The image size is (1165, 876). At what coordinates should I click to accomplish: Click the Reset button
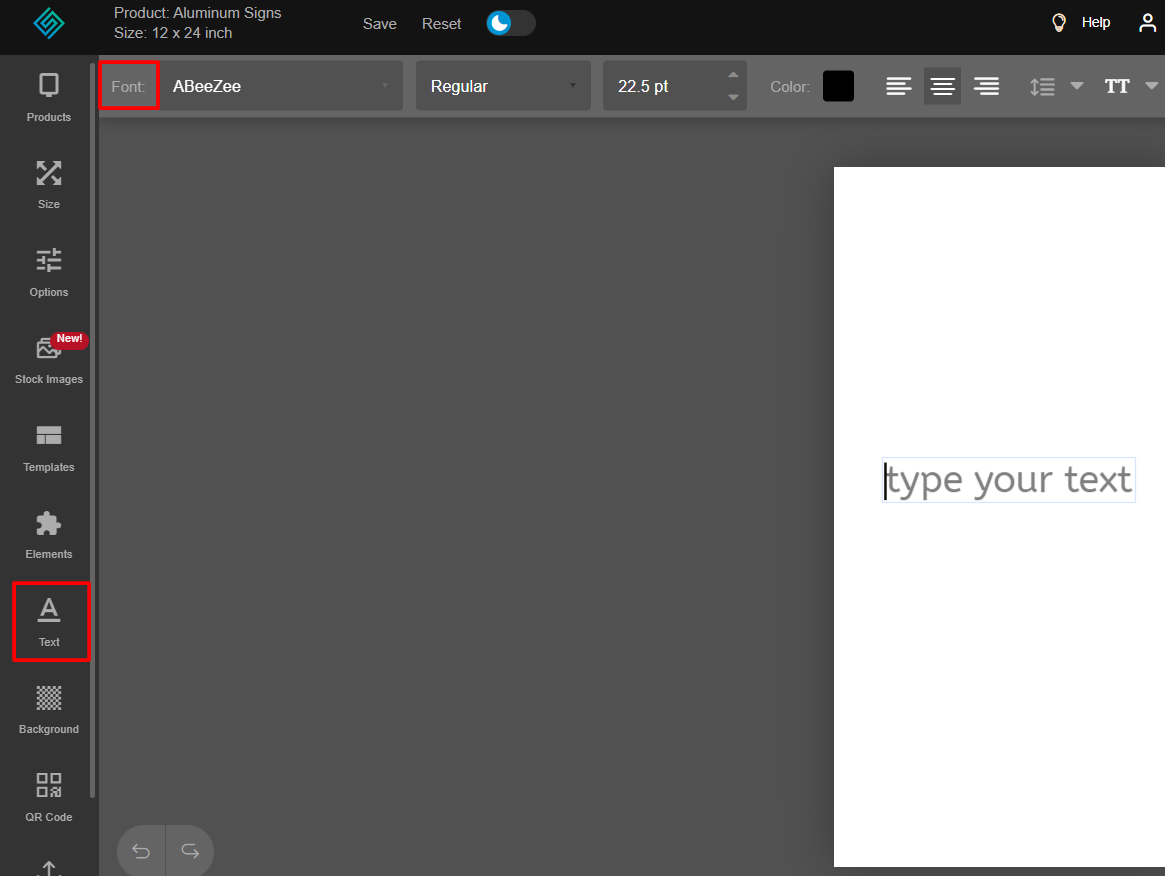[441, 24]
